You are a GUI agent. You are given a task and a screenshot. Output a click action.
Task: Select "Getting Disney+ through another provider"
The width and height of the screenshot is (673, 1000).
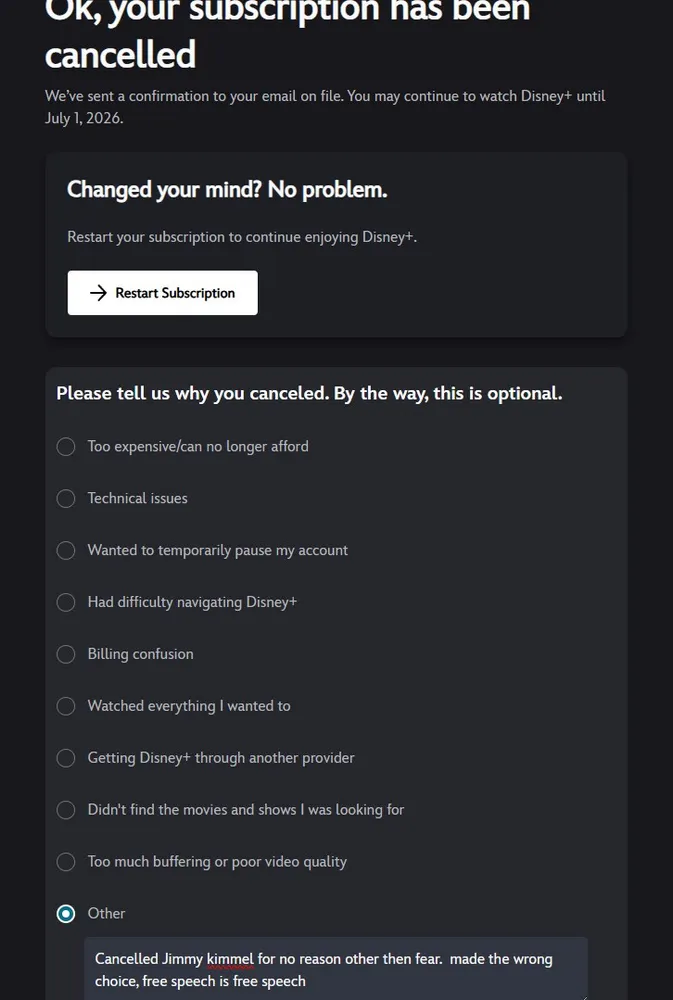point(66,758)
